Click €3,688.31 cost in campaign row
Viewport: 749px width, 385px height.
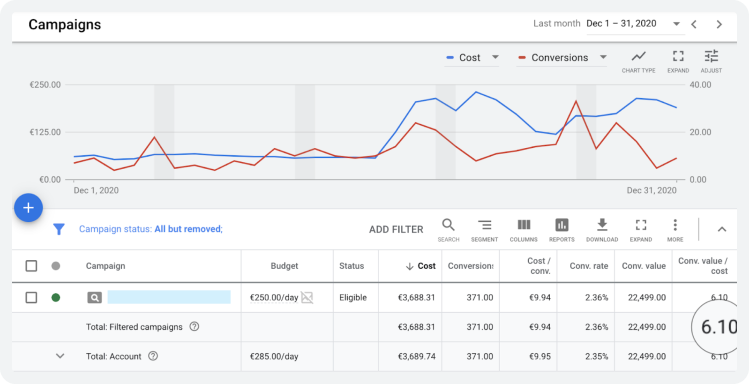point(417,298)
